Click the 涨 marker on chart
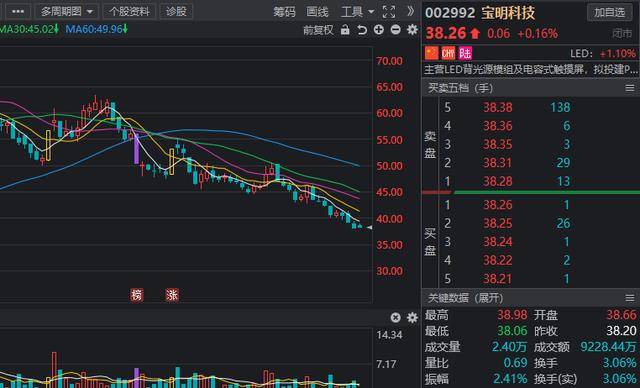The width and height of the screenshot is (640, 388). click(172, 295)
